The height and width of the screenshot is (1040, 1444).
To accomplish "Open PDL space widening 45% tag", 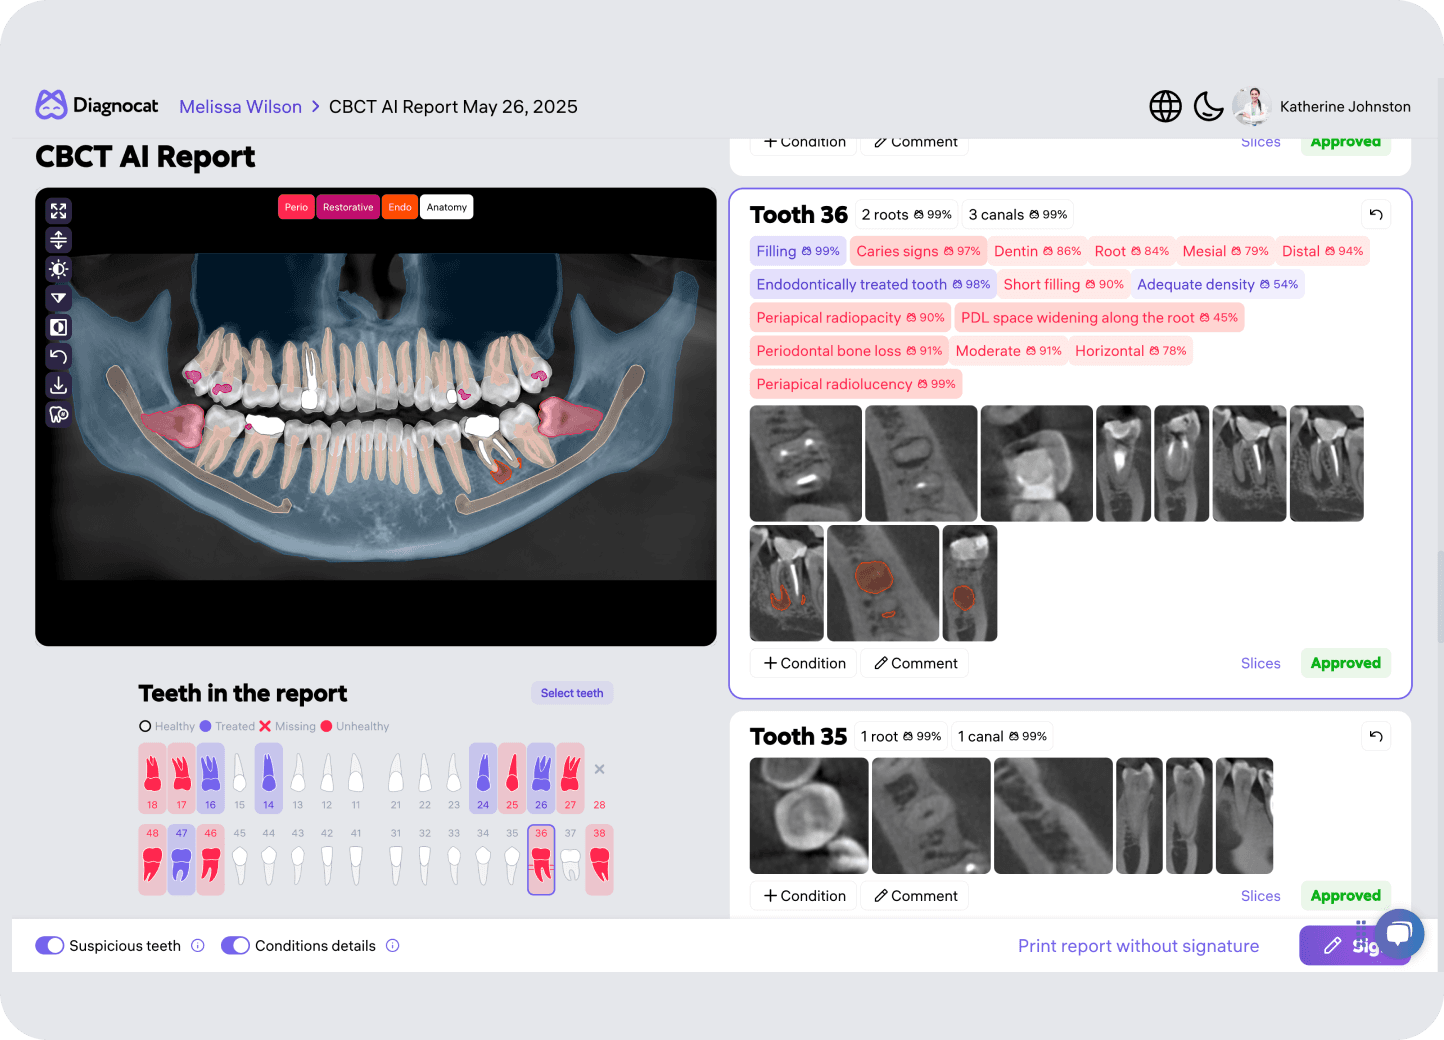I will coord(1099,317).
